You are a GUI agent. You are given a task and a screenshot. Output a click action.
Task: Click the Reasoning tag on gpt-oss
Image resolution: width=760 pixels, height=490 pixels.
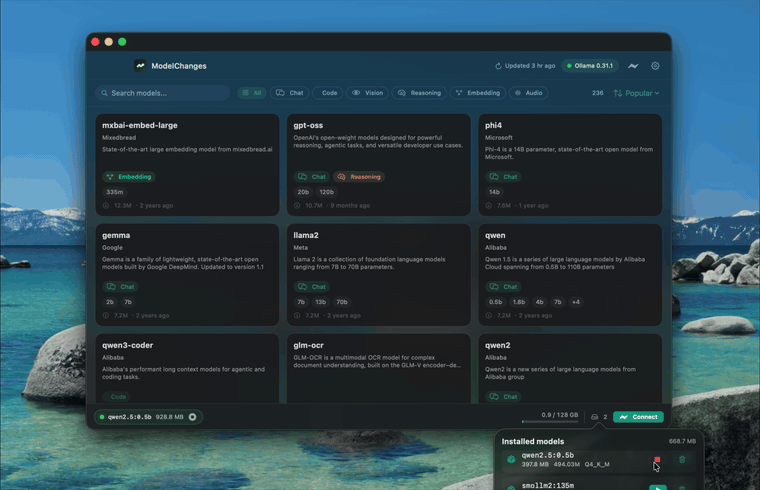[359, 177]
